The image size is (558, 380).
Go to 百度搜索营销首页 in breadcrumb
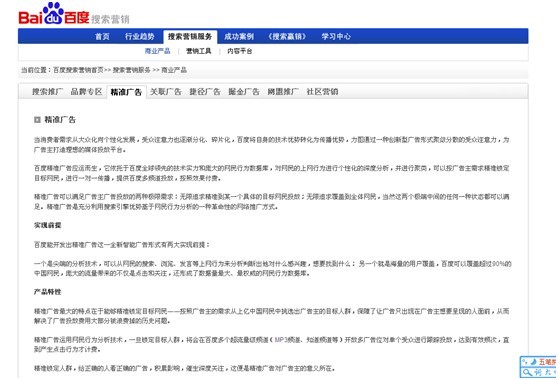point(78,70)
